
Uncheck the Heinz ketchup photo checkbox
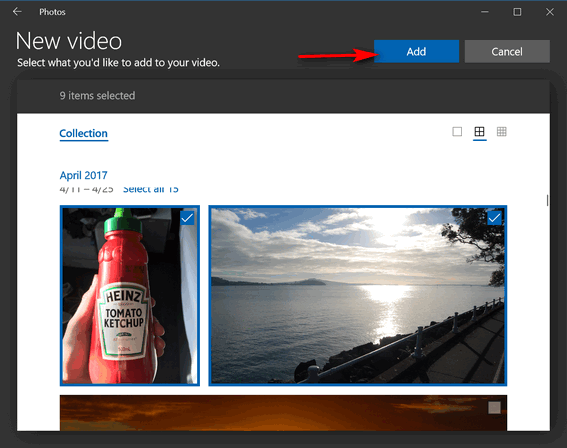[187, 218]
